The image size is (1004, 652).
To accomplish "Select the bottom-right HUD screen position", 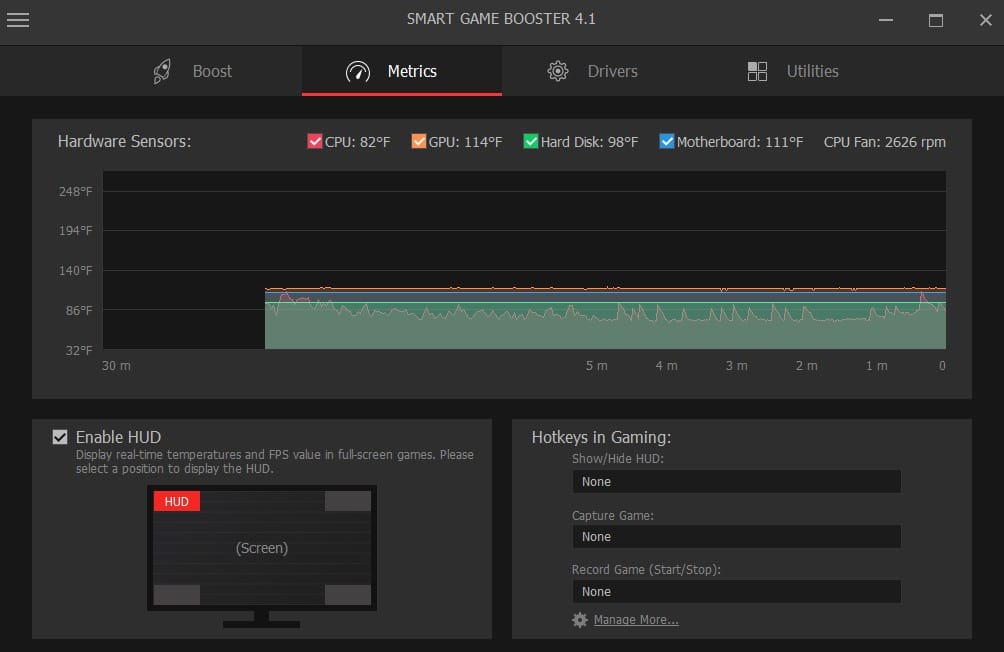I will [348, 594].
